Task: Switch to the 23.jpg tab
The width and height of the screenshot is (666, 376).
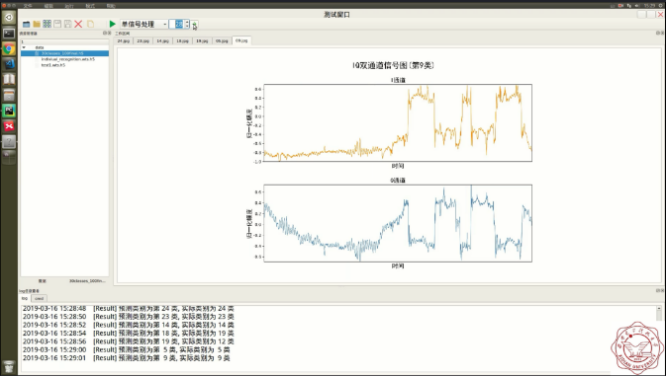Action: coord(143,41)
